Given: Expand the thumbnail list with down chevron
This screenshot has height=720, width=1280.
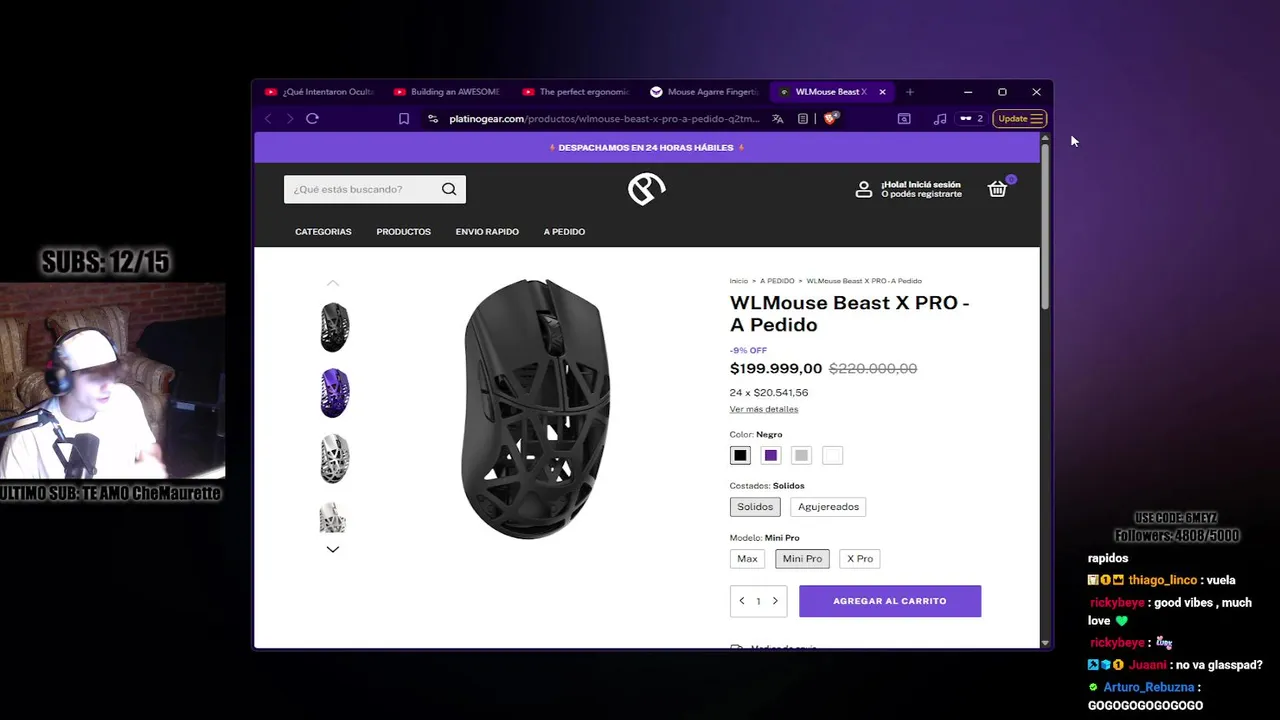Looking at the screenshot, I should tap(333, 549).
